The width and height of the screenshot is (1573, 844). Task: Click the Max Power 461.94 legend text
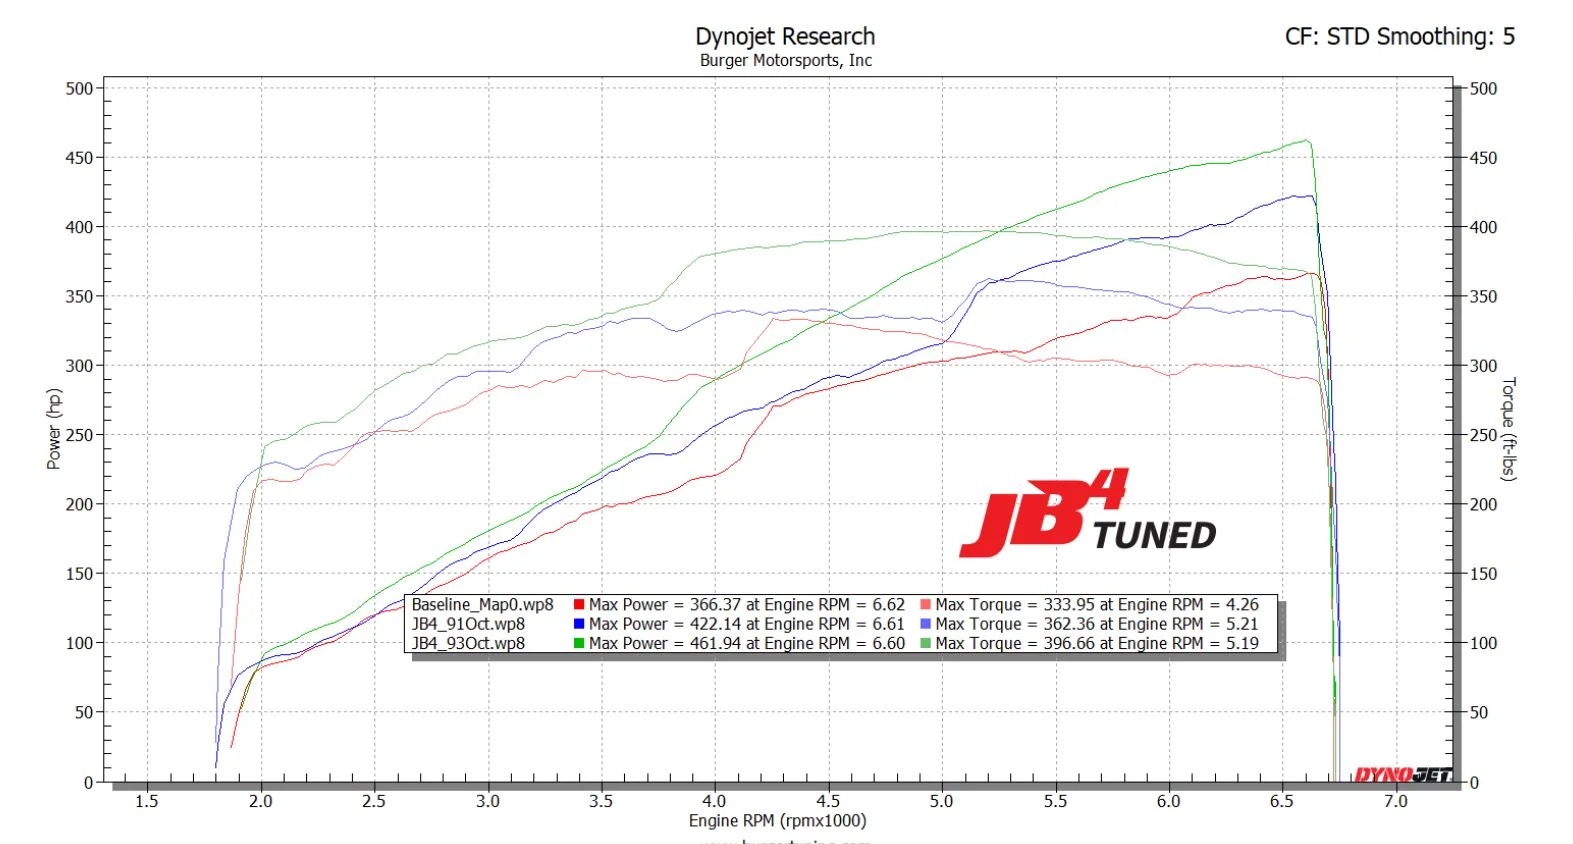pyautogui.click(x=746, y=643)
